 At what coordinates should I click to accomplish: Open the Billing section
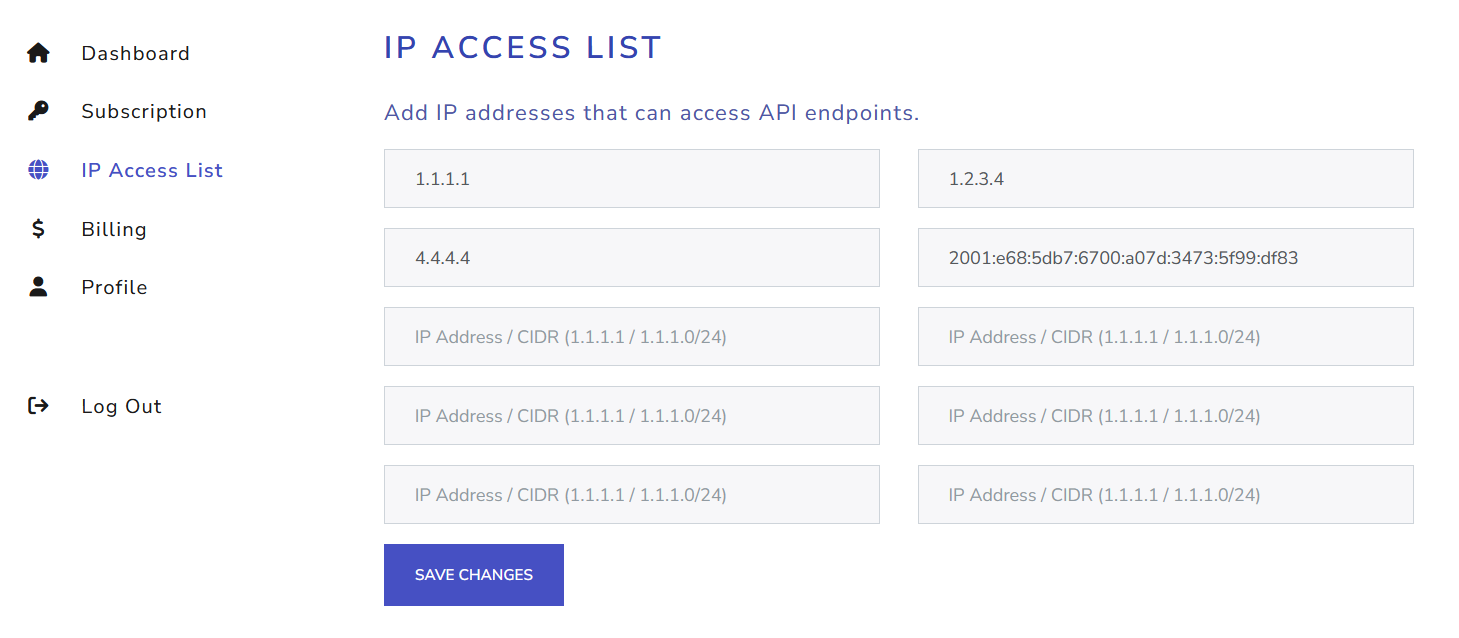point(114,229)
